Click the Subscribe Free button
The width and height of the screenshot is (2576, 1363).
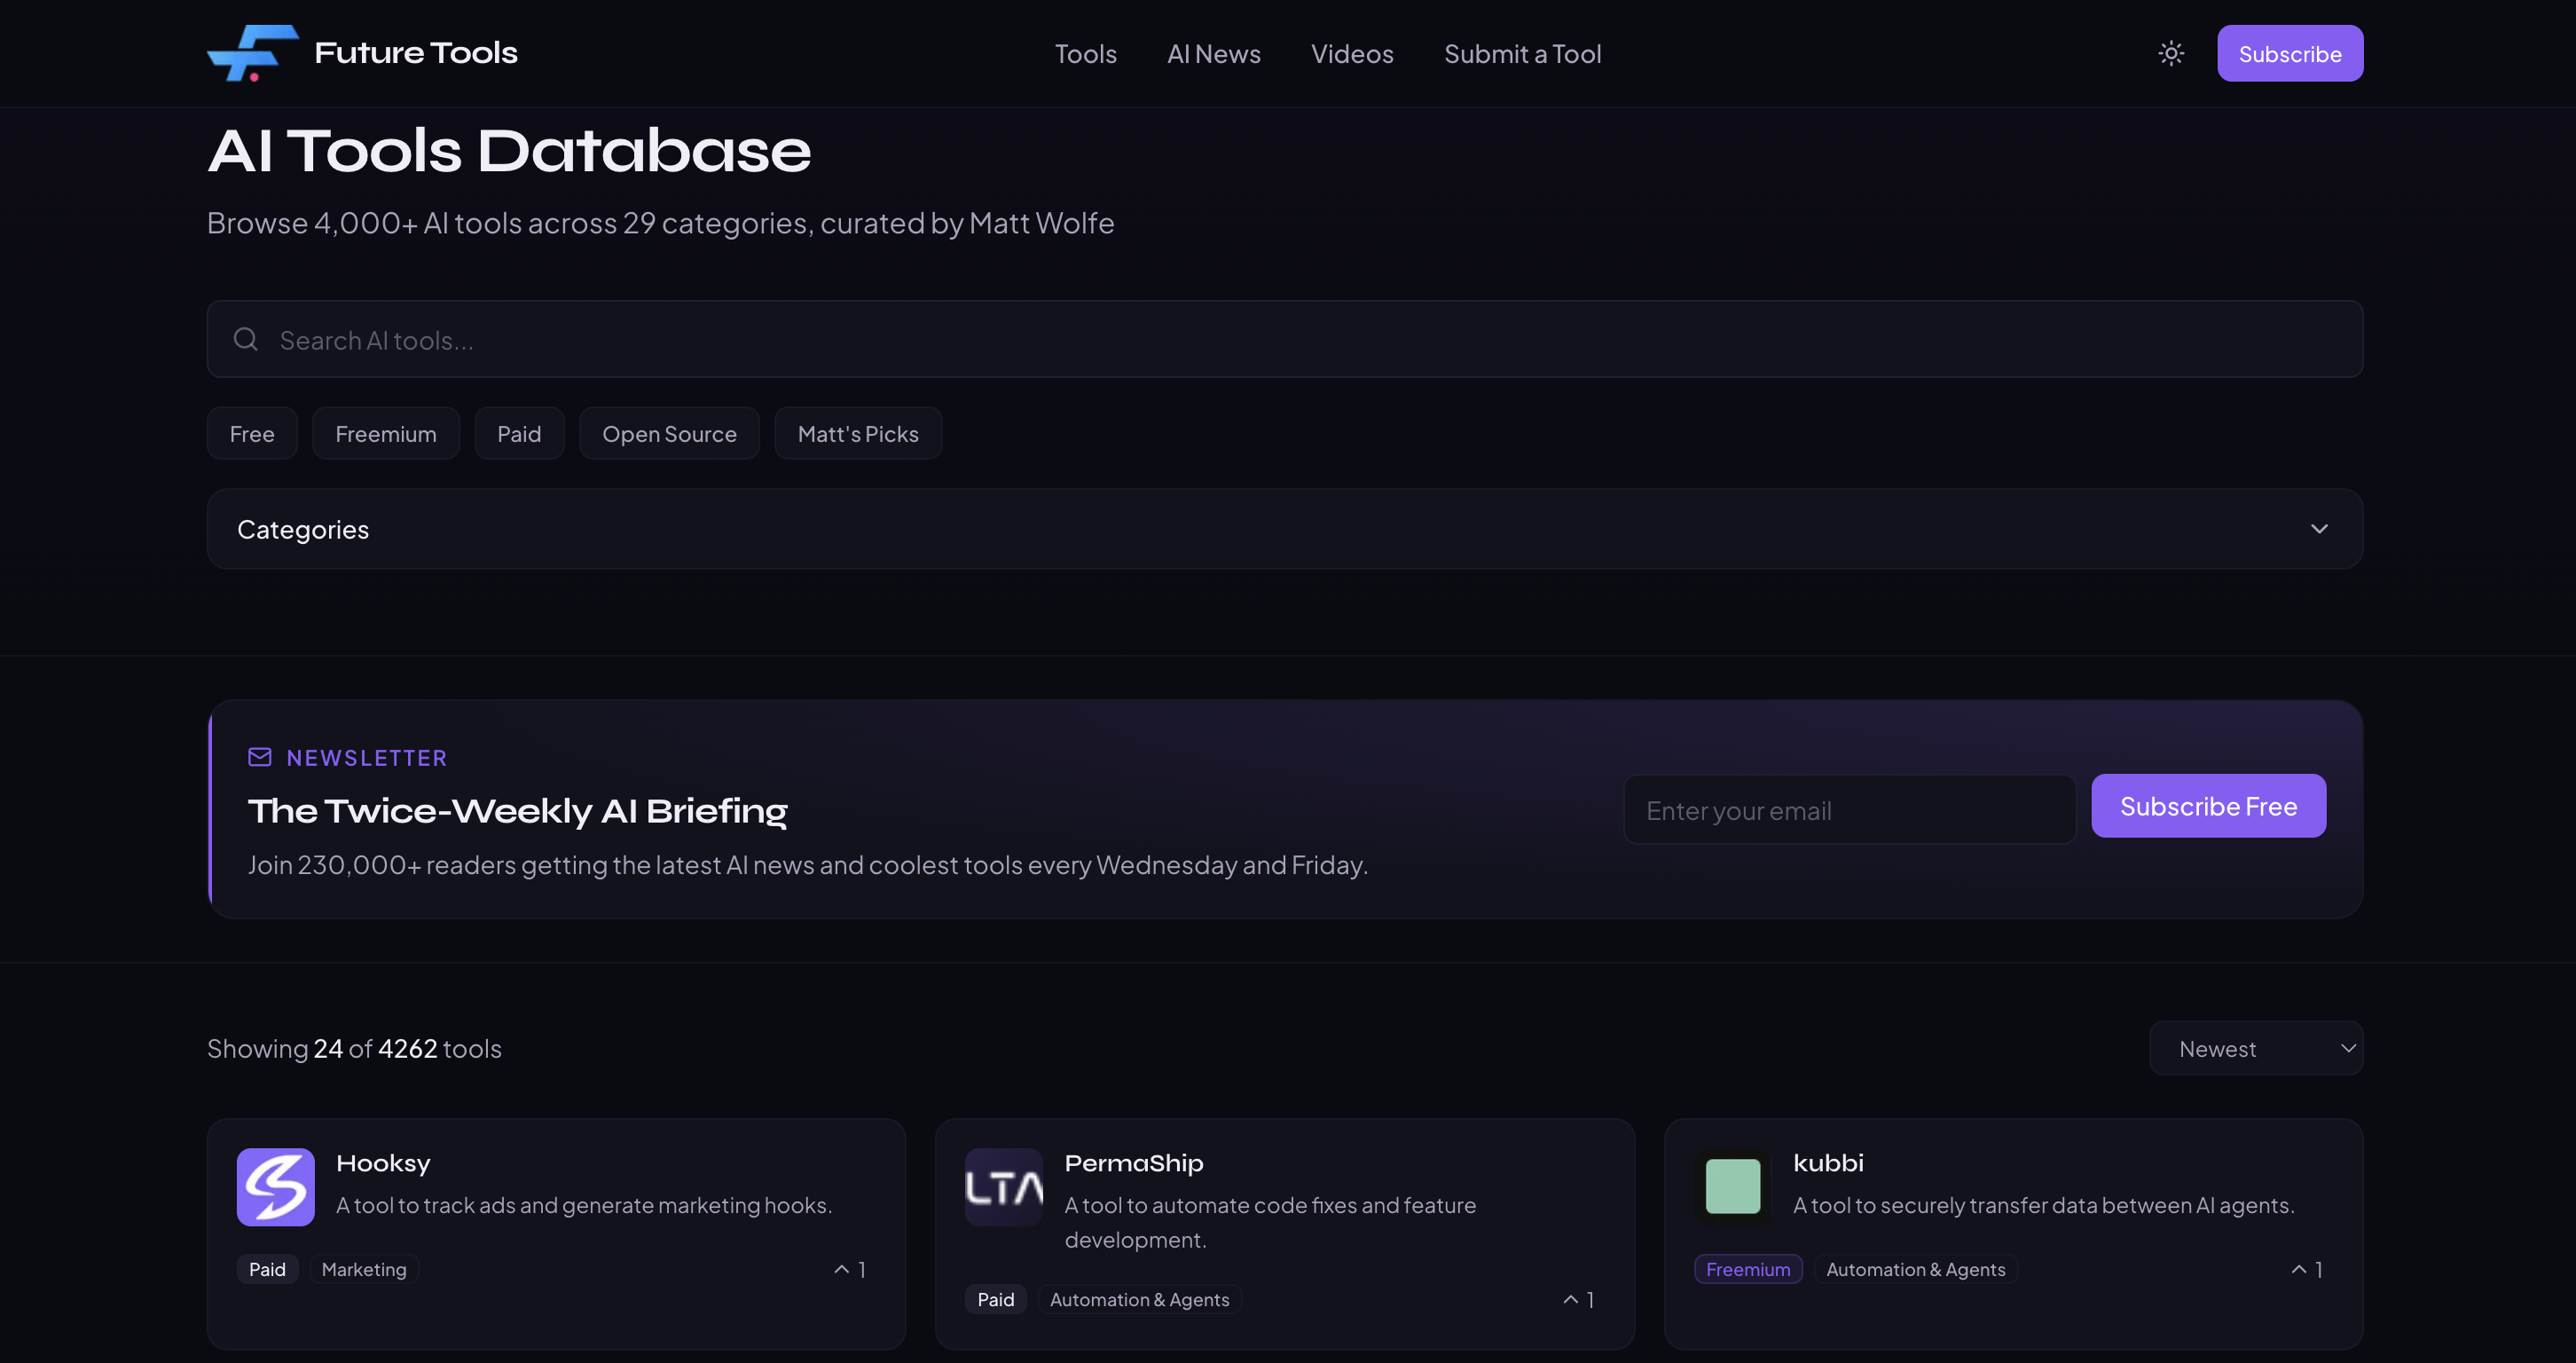(2208, 806)
